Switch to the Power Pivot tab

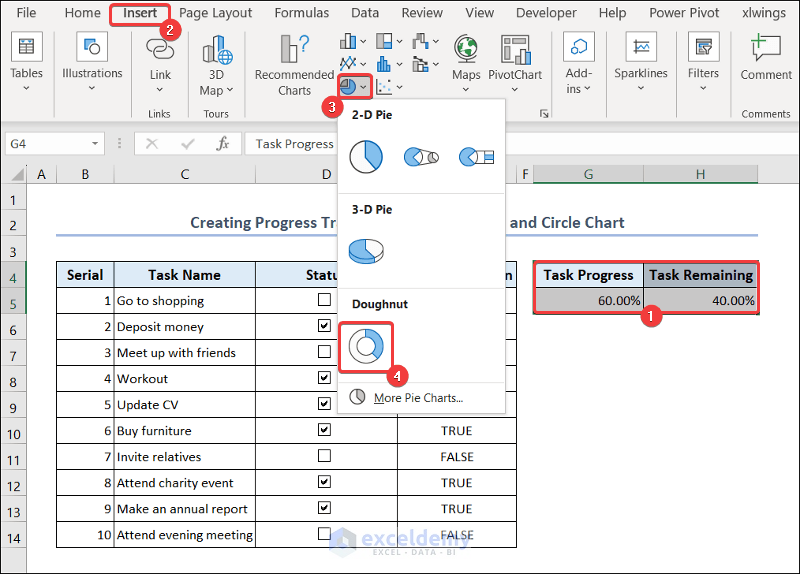[x=684, y=13]
